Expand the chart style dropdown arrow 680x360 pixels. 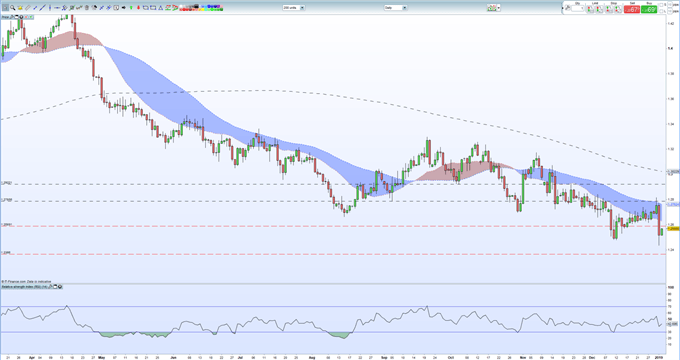coord(499,8)
